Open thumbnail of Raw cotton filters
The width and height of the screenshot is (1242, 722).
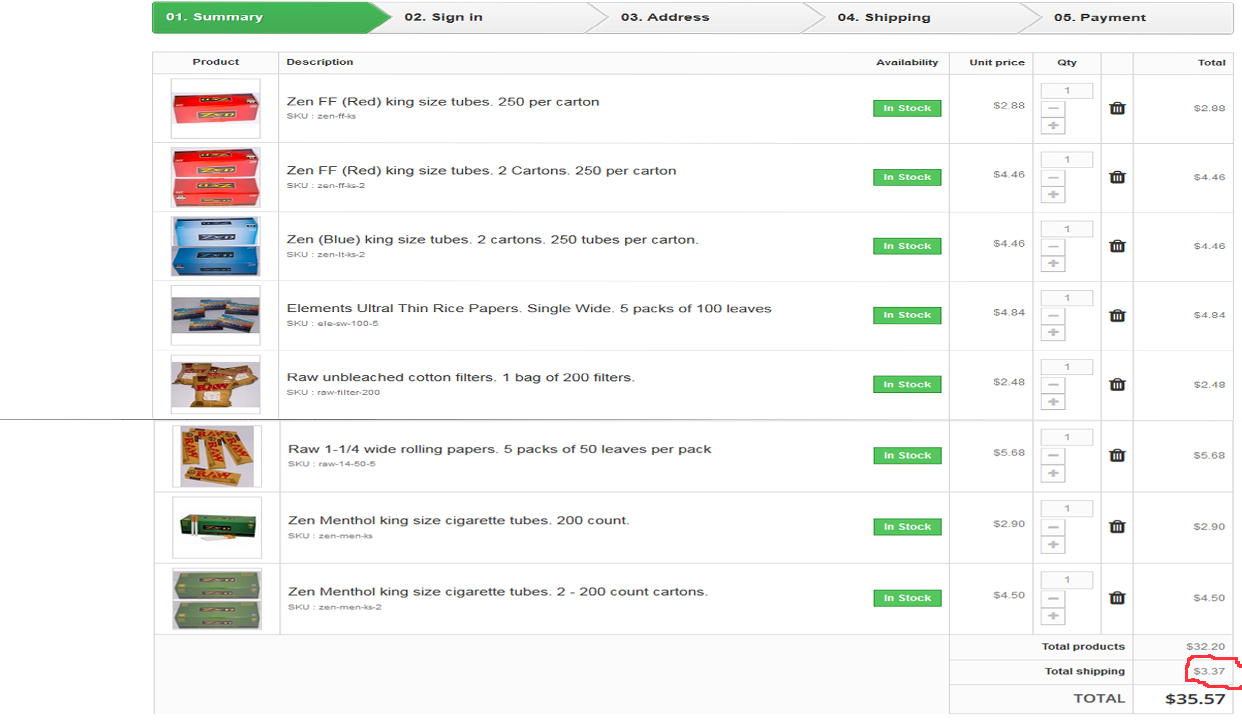tap(215, 385)
